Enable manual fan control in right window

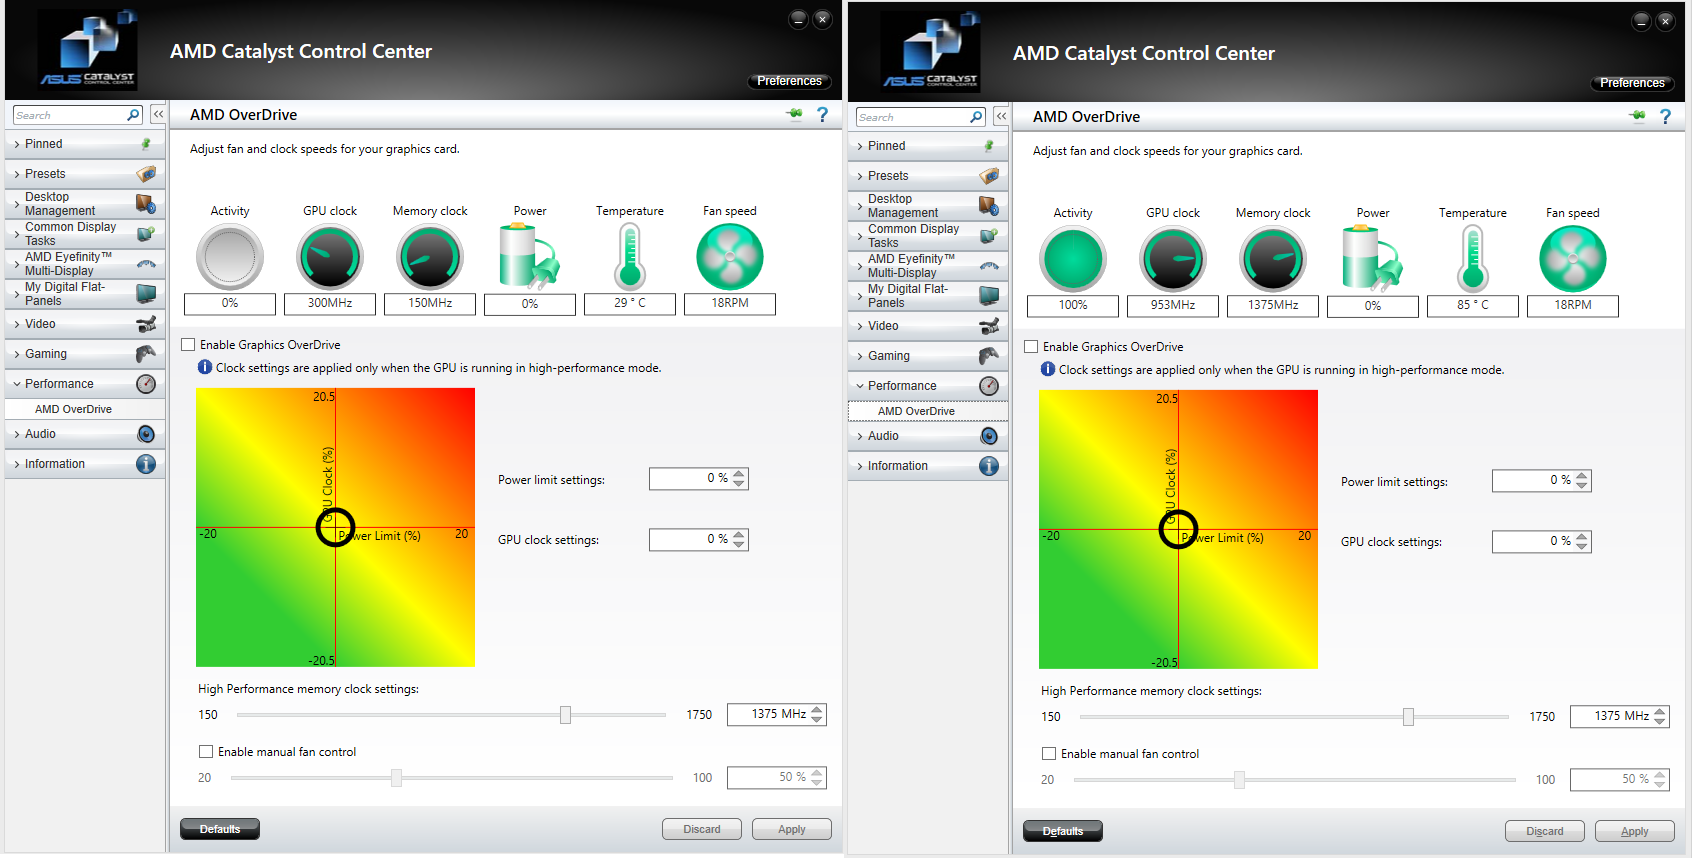1049,754
